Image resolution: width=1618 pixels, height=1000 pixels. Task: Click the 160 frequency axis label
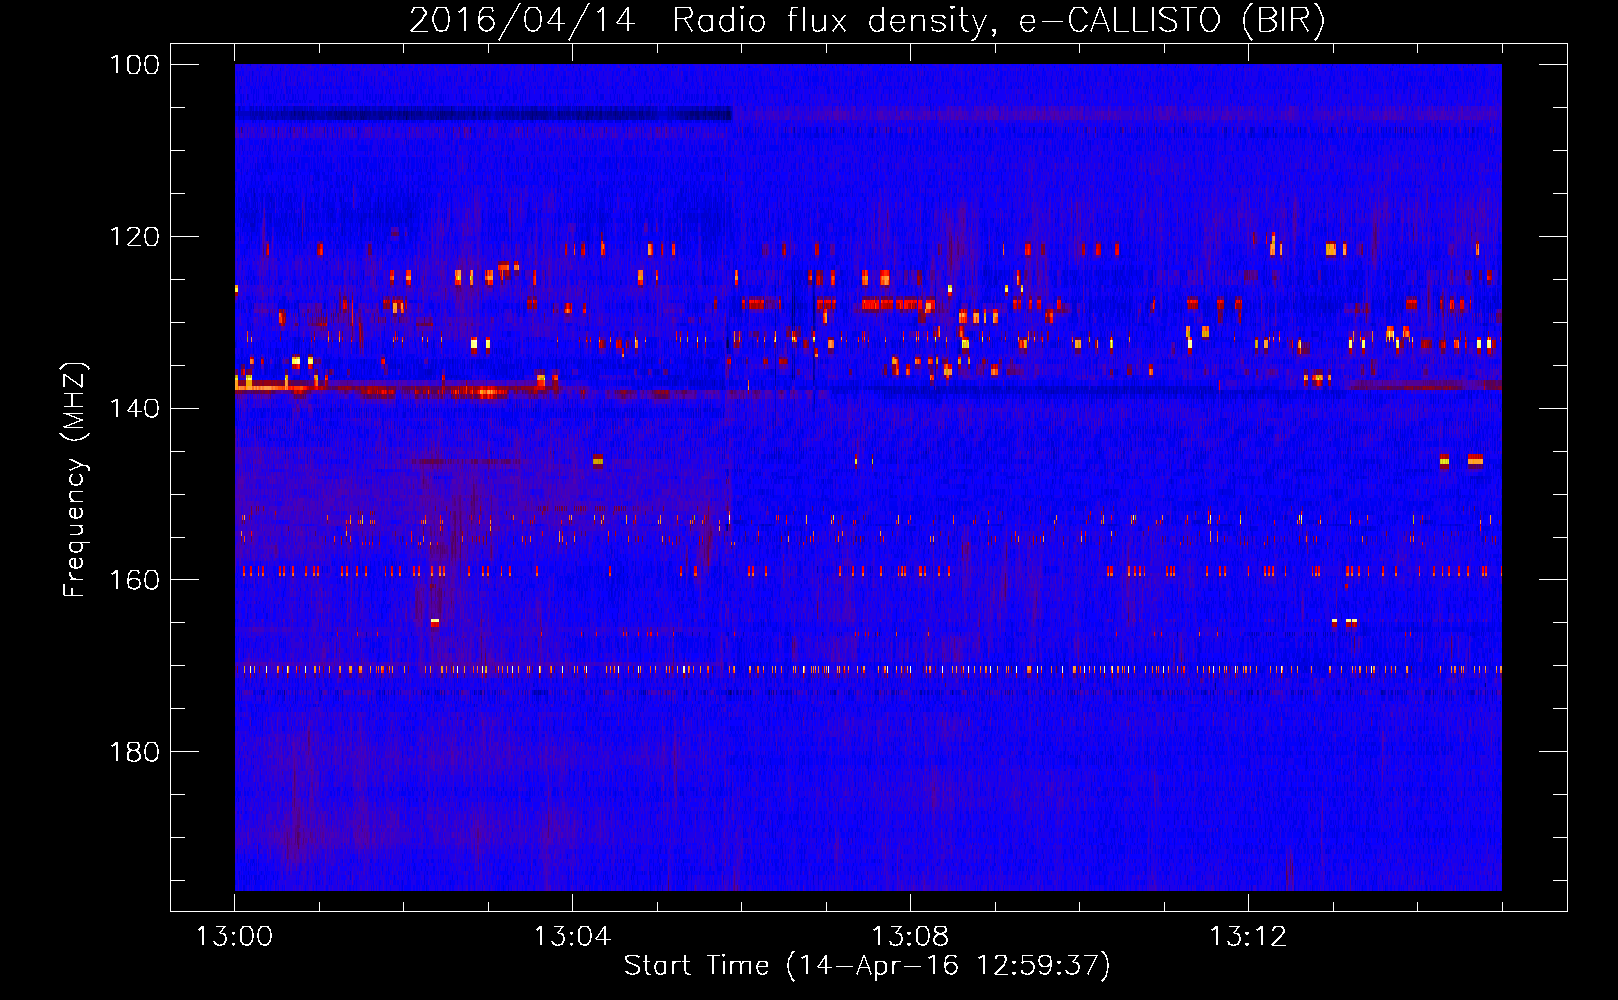[x=135, y=580]
